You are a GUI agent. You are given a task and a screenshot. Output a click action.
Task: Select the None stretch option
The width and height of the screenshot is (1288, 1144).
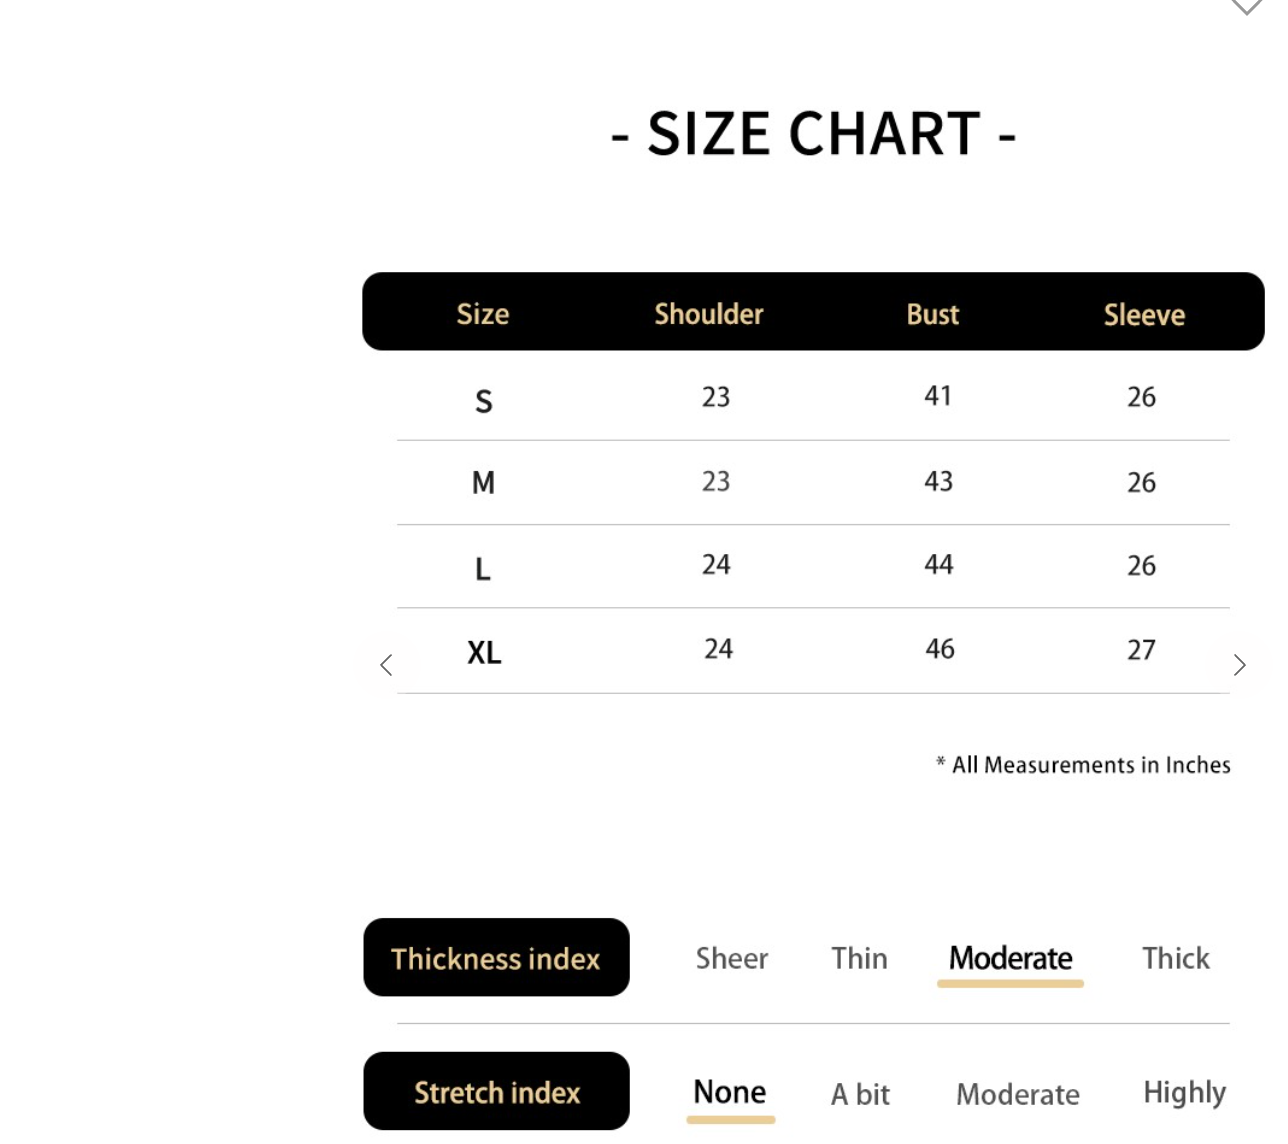[x=730, y=1092]
